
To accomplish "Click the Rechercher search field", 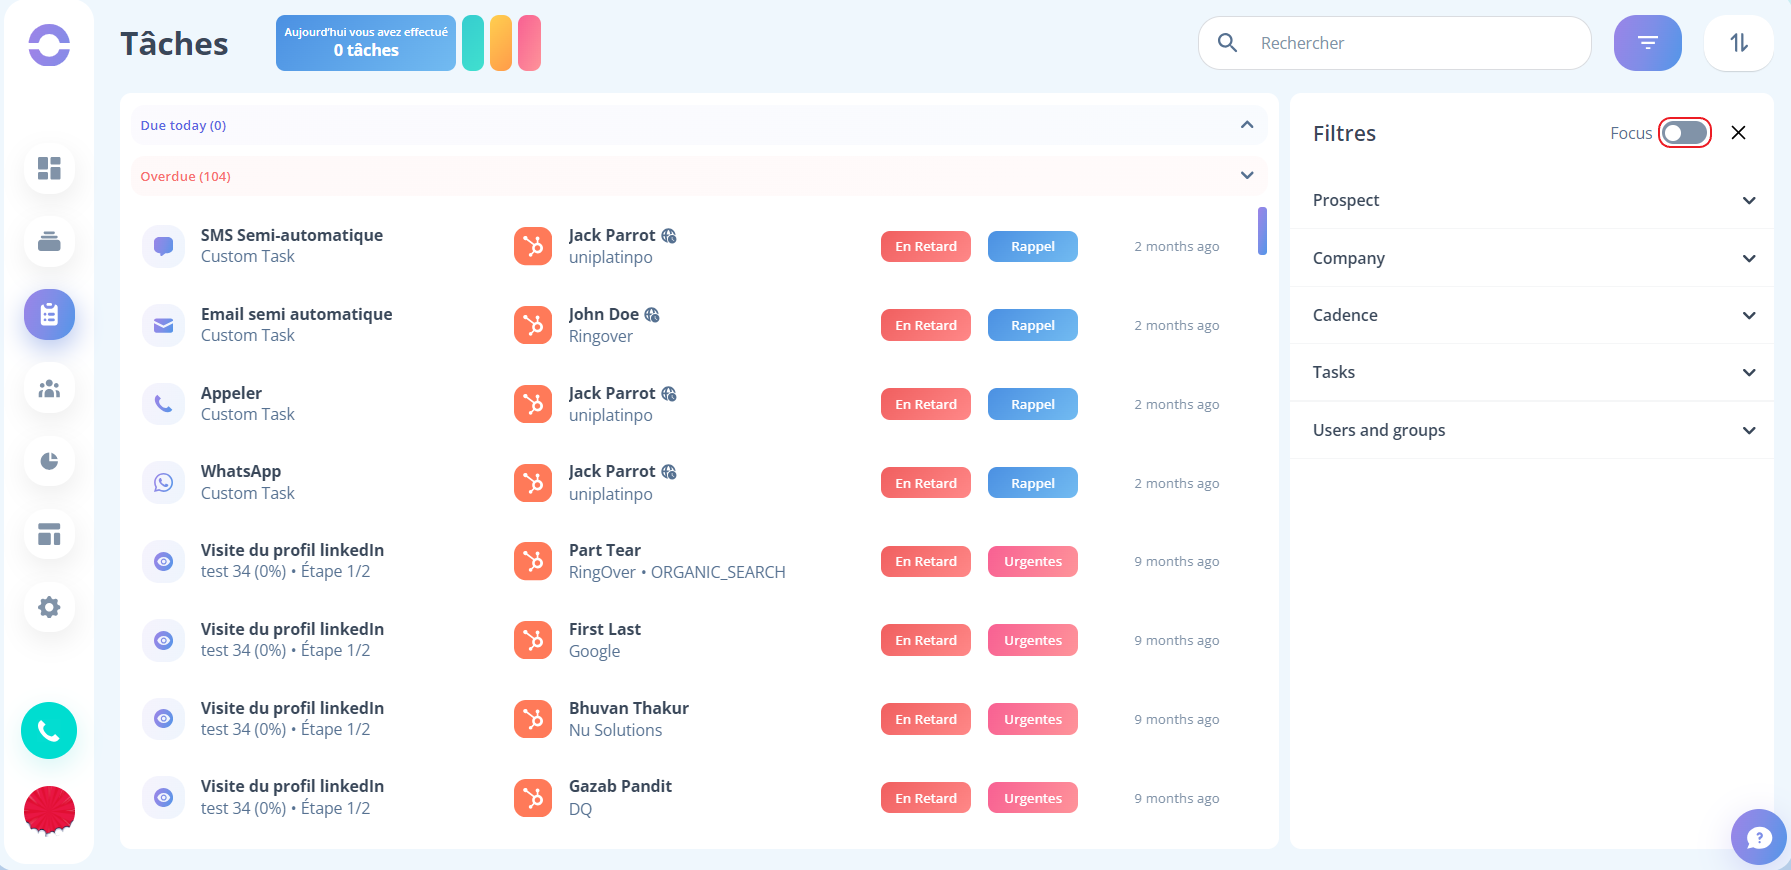I will tap(1395, 43).
